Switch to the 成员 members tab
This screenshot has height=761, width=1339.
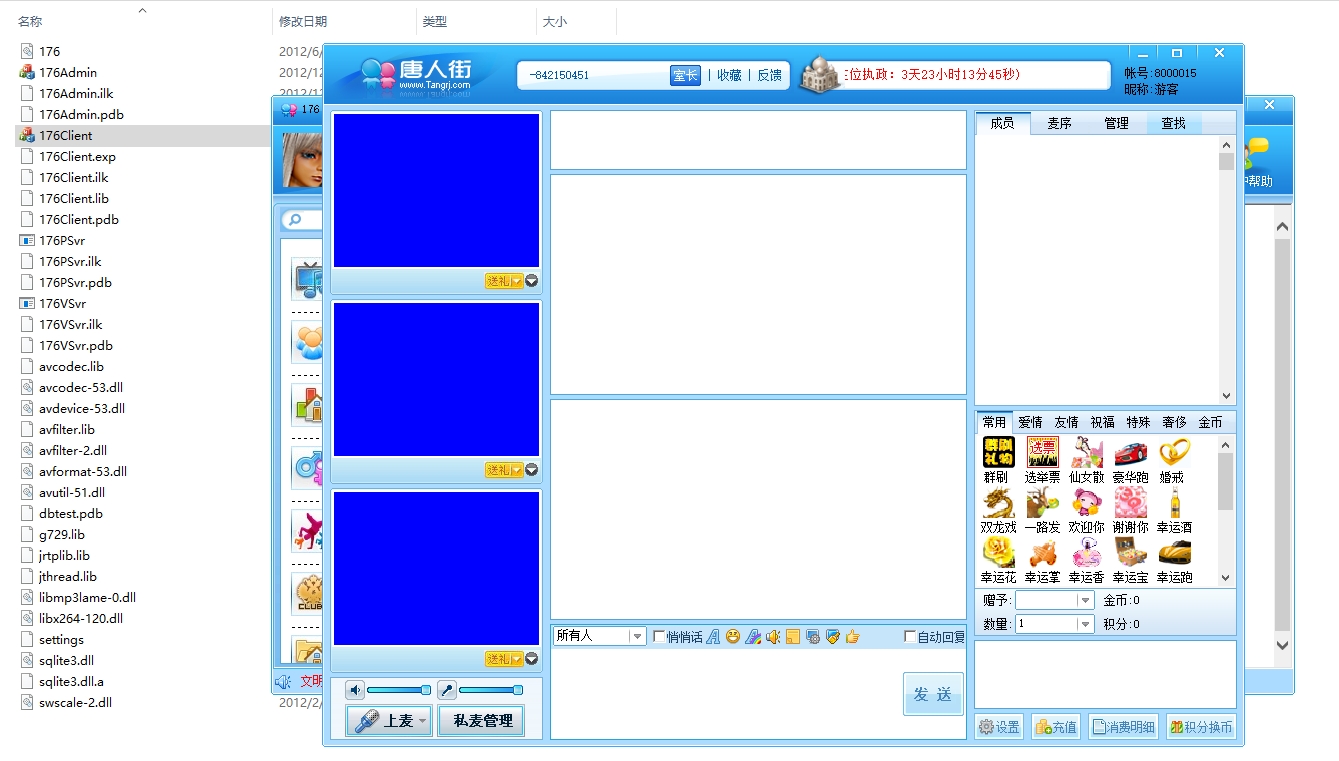point(1003,123)
